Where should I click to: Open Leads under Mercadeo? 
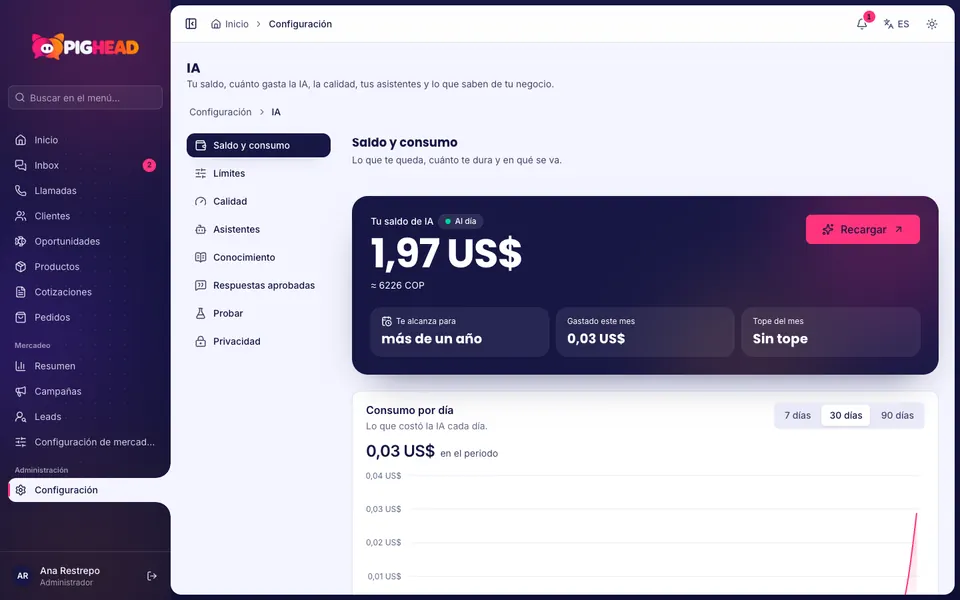click(x=85, y=416)
